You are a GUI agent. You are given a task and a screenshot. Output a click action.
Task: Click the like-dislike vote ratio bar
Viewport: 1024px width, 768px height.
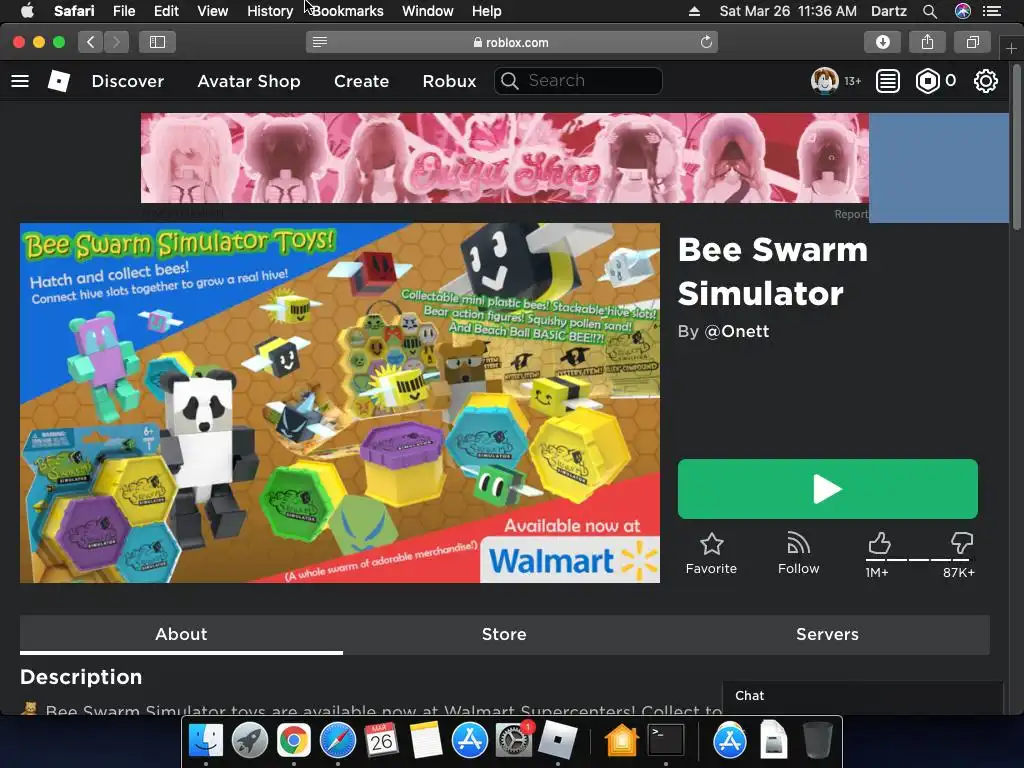(x=920, y=560)
